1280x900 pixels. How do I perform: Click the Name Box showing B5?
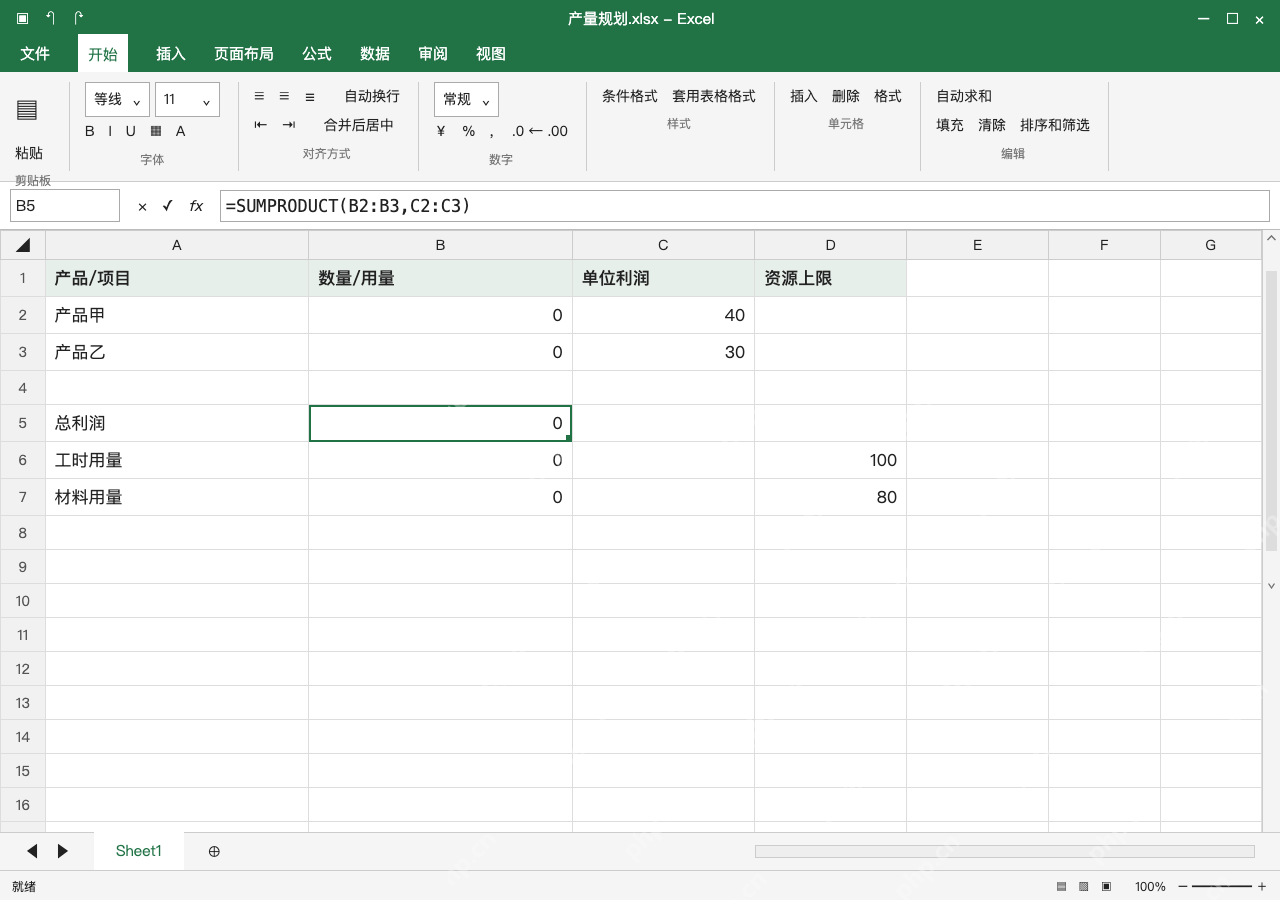tap(65, 206)
